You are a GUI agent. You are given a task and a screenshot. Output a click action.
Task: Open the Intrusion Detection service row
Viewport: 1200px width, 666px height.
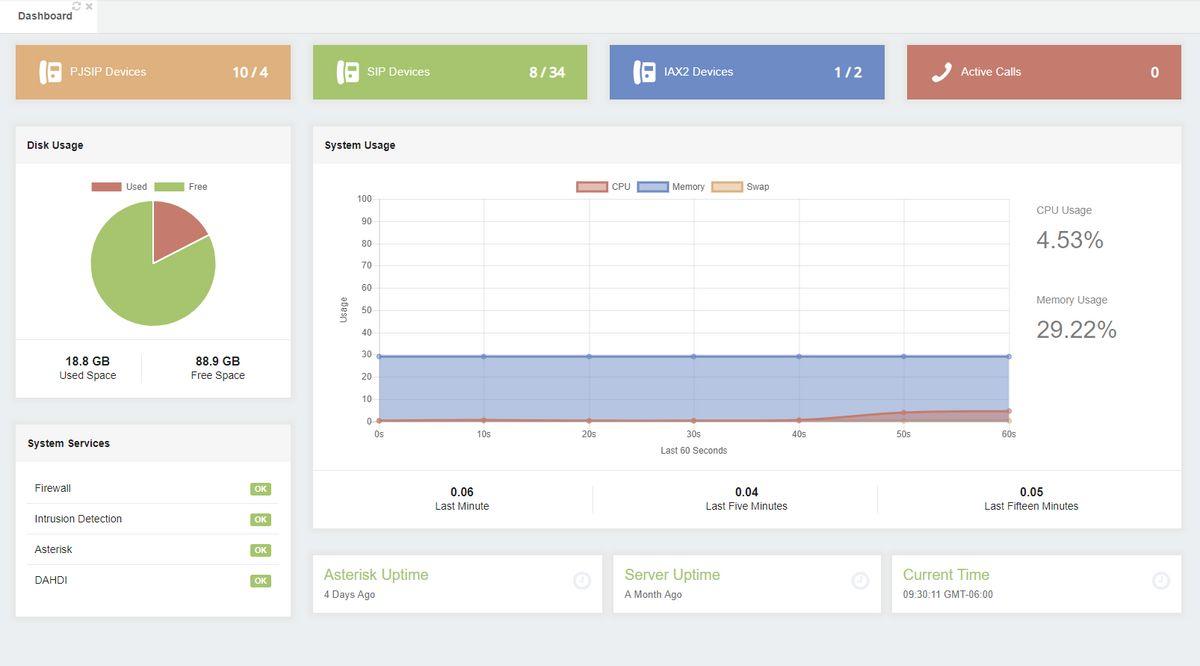tap(153, 519)
